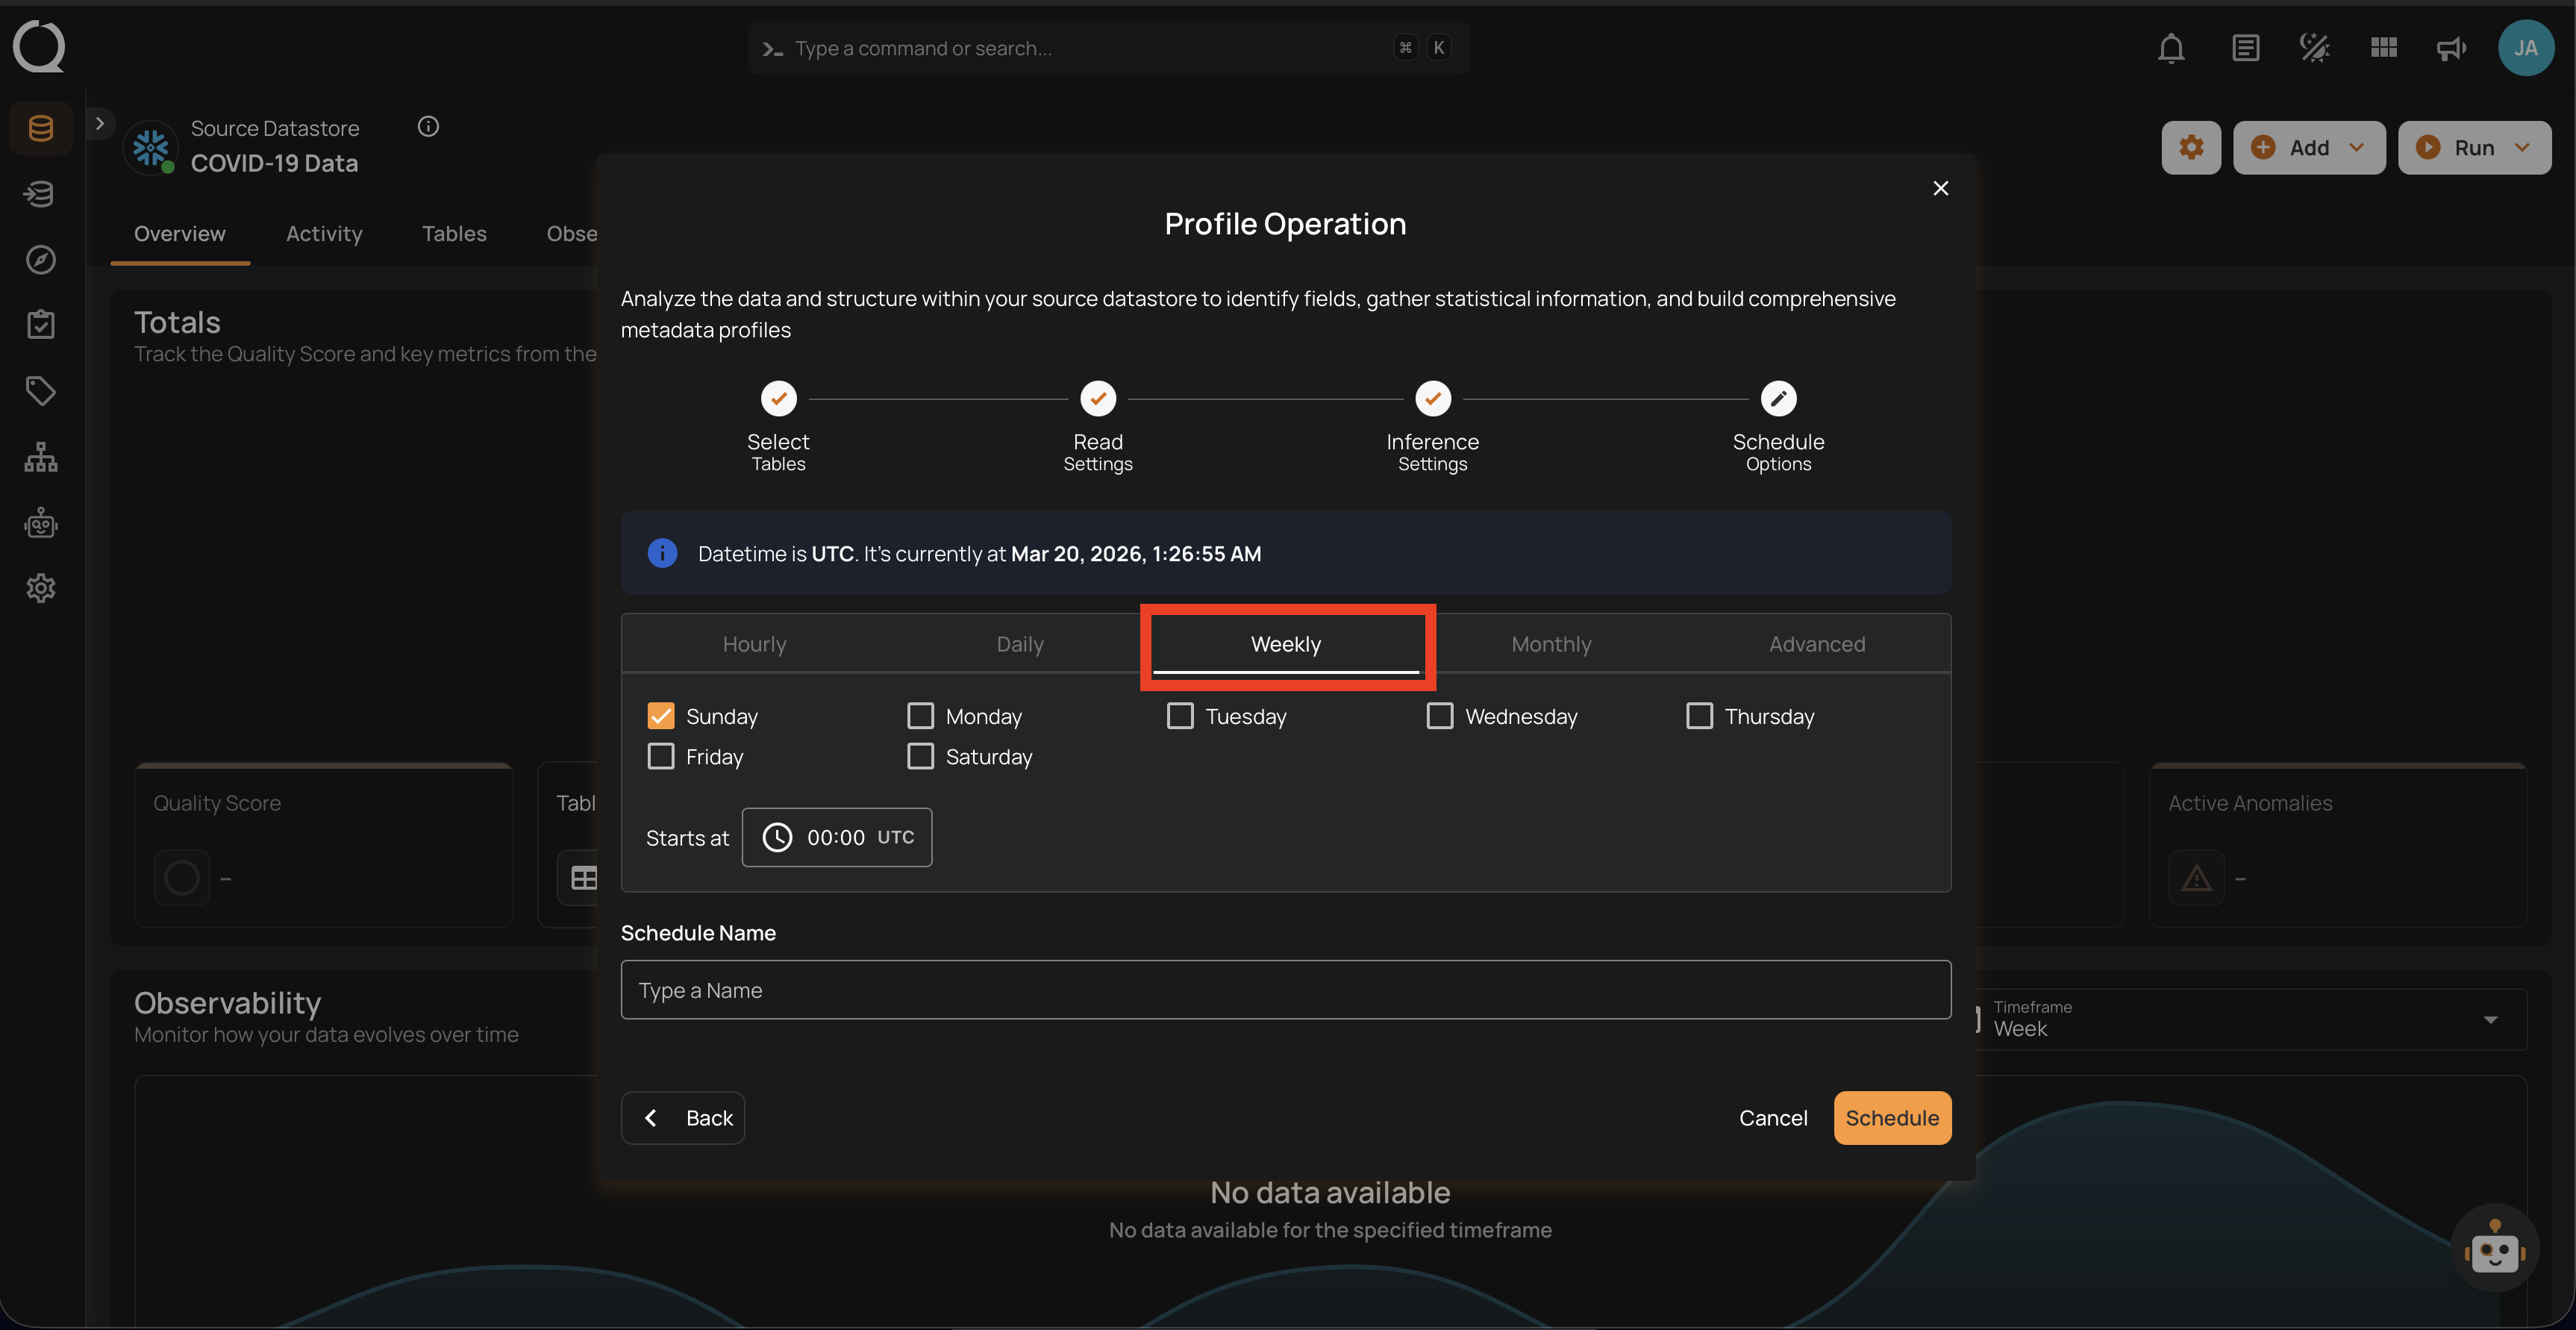Select the Hourly schedule tab
The width and height of the screenshot is (2576, 1330).
[x=754, y=645]
